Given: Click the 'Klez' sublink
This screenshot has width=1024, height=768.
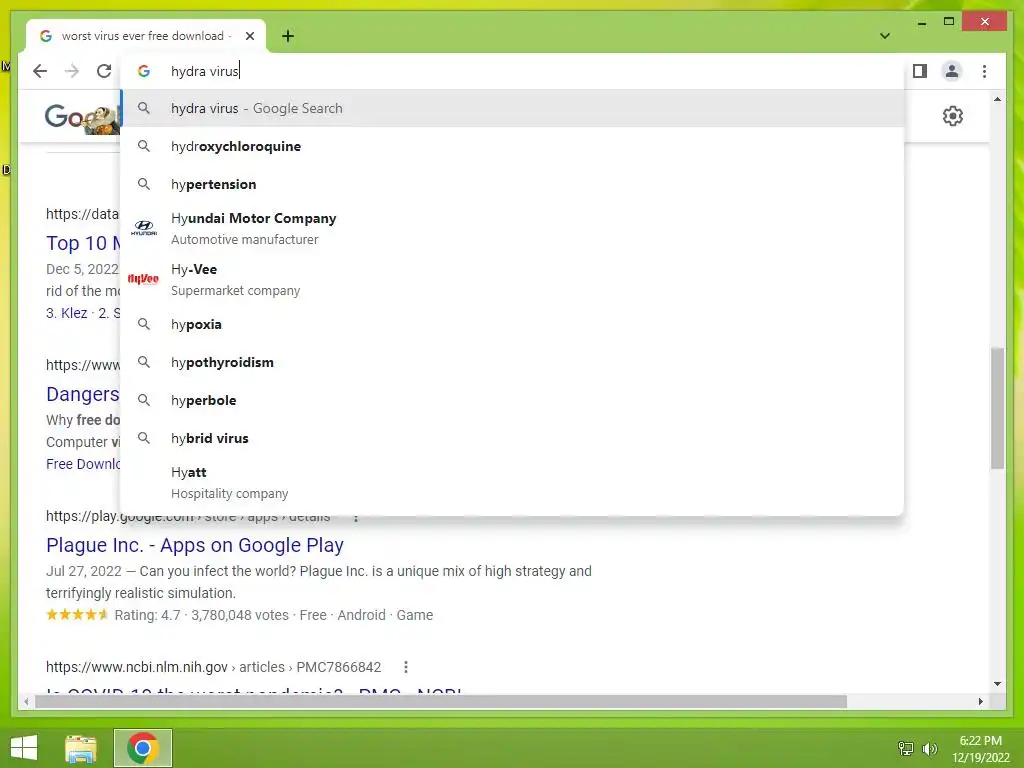Looking at the screenshot, I should 74,313.
